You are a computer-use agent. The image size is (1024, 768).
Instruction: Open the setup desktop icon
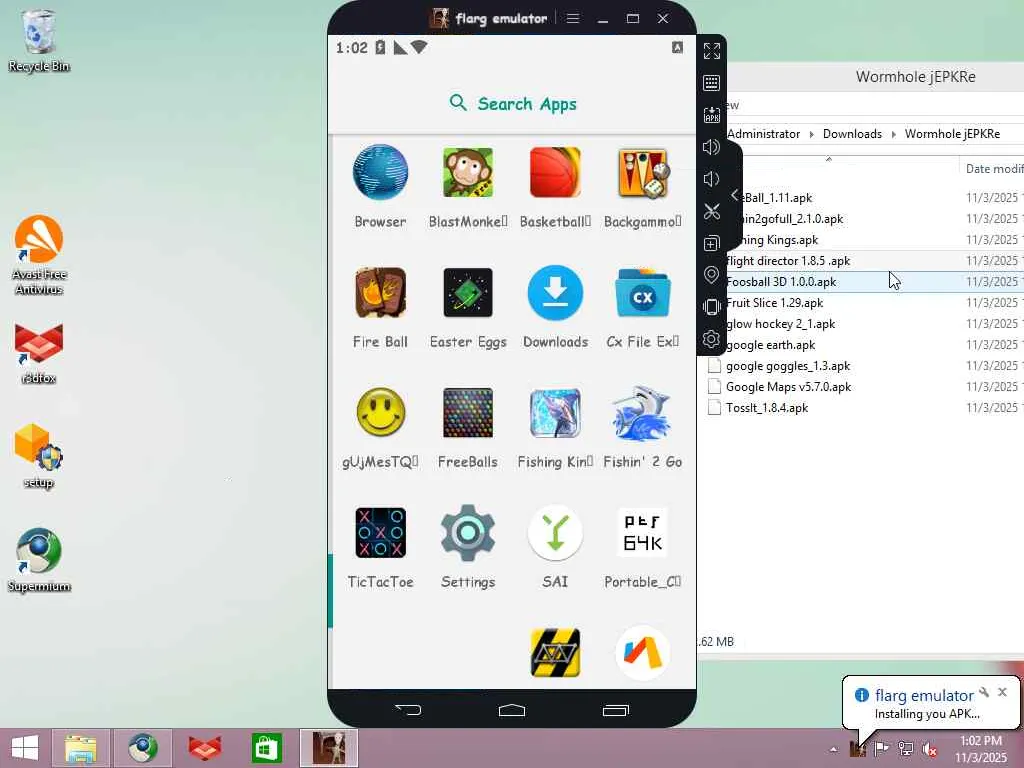[39, 456]
